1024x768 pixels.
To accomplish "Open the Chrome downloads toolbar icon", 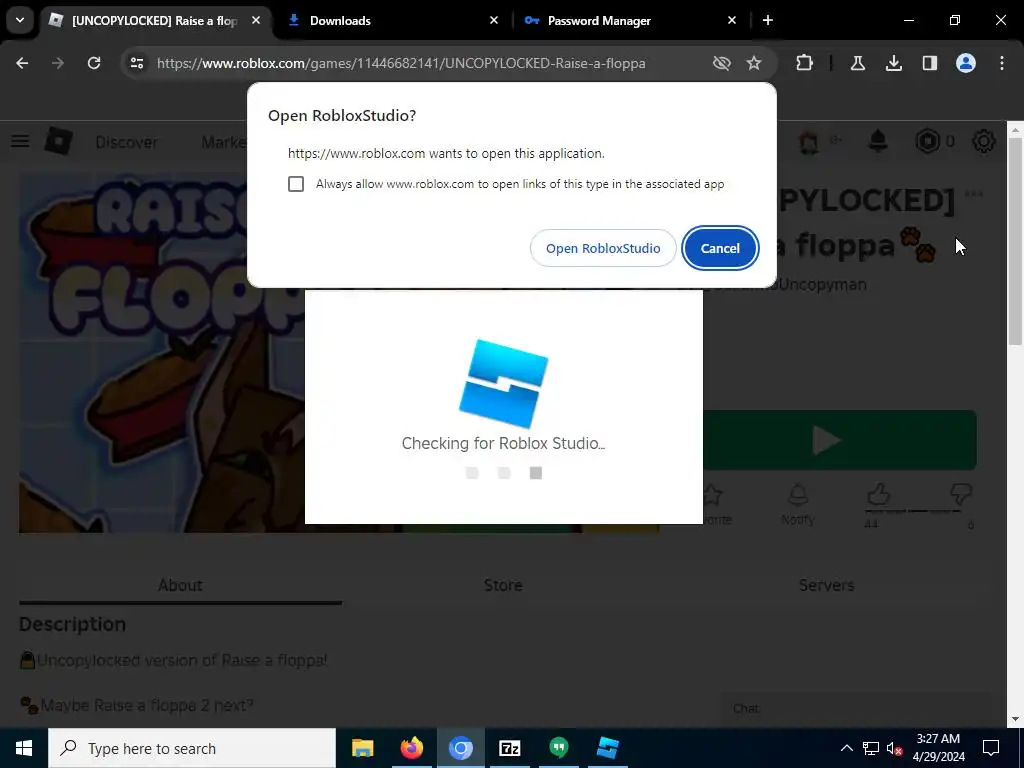I will (893, 63).
